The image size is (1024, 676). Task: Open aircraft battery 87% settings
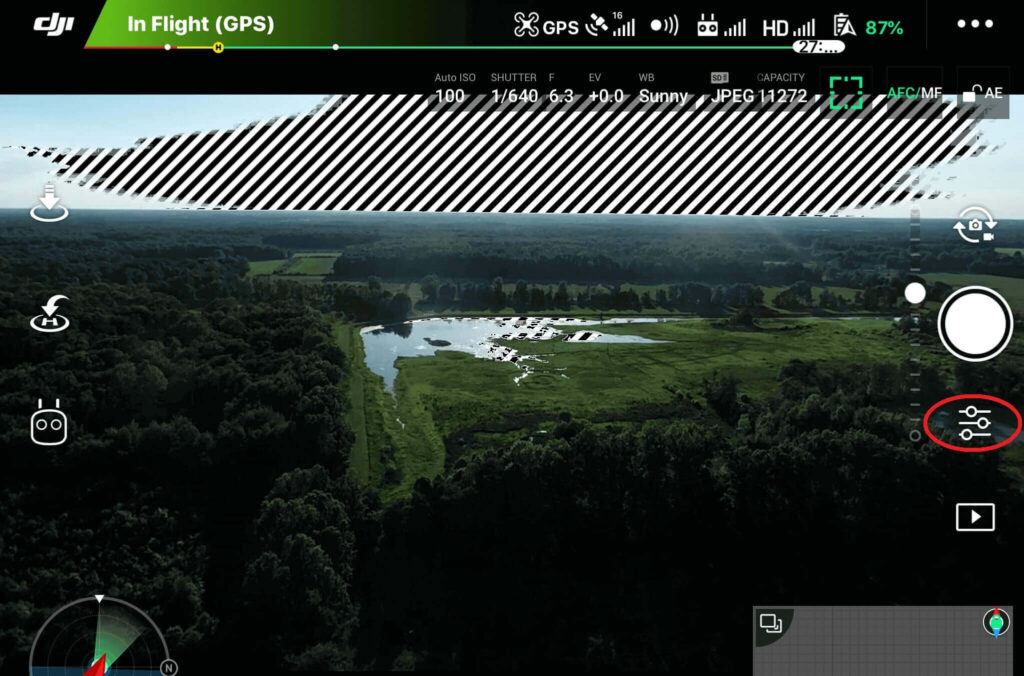[x=869, y=27]
